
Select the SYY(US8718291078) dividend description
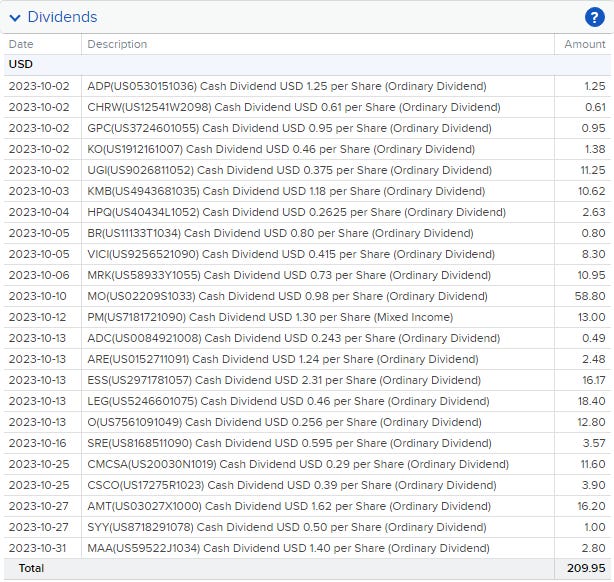tap(287, 527)
